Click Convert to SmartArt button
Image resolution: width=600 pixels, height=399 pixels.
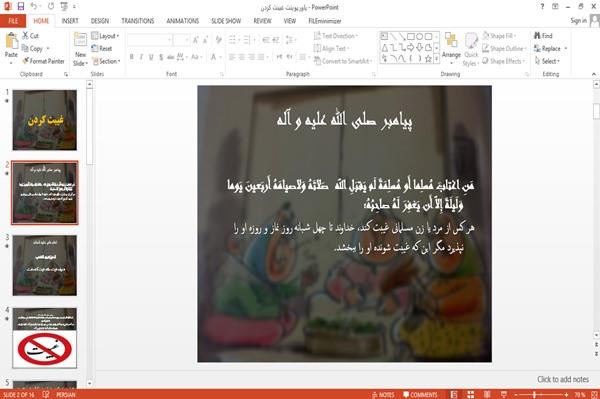343,61
